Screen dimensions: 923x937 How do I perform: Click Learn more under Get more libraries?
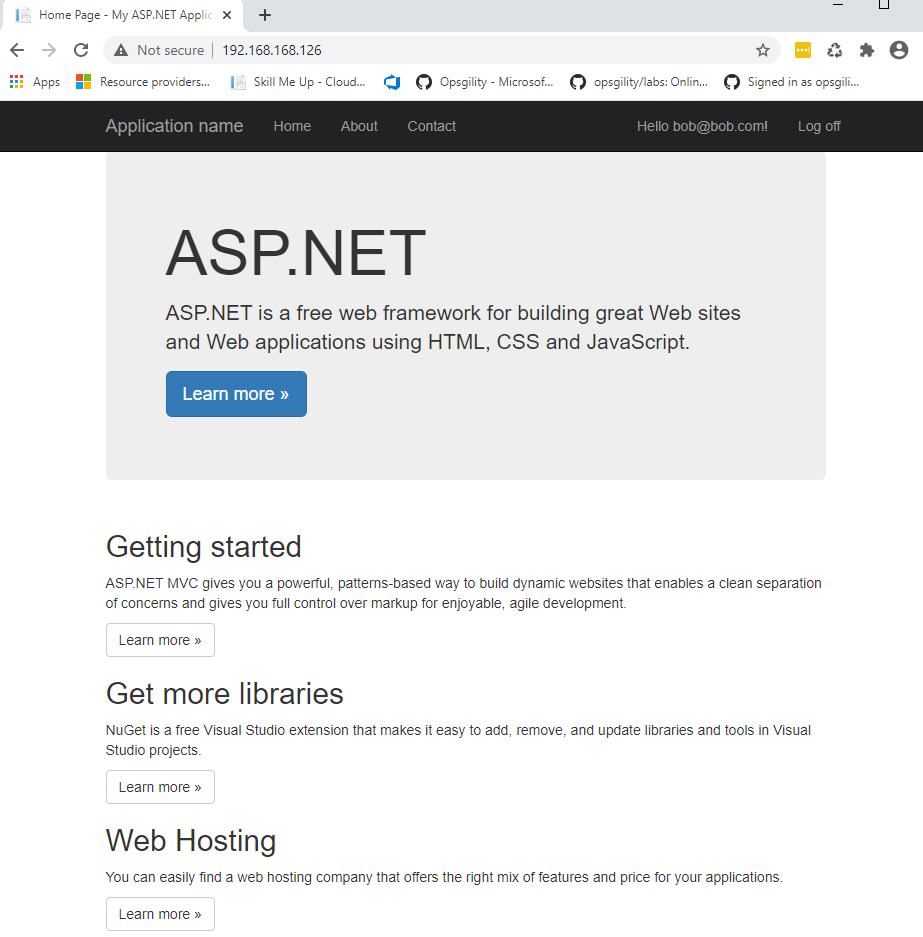[x=160, y=787]
